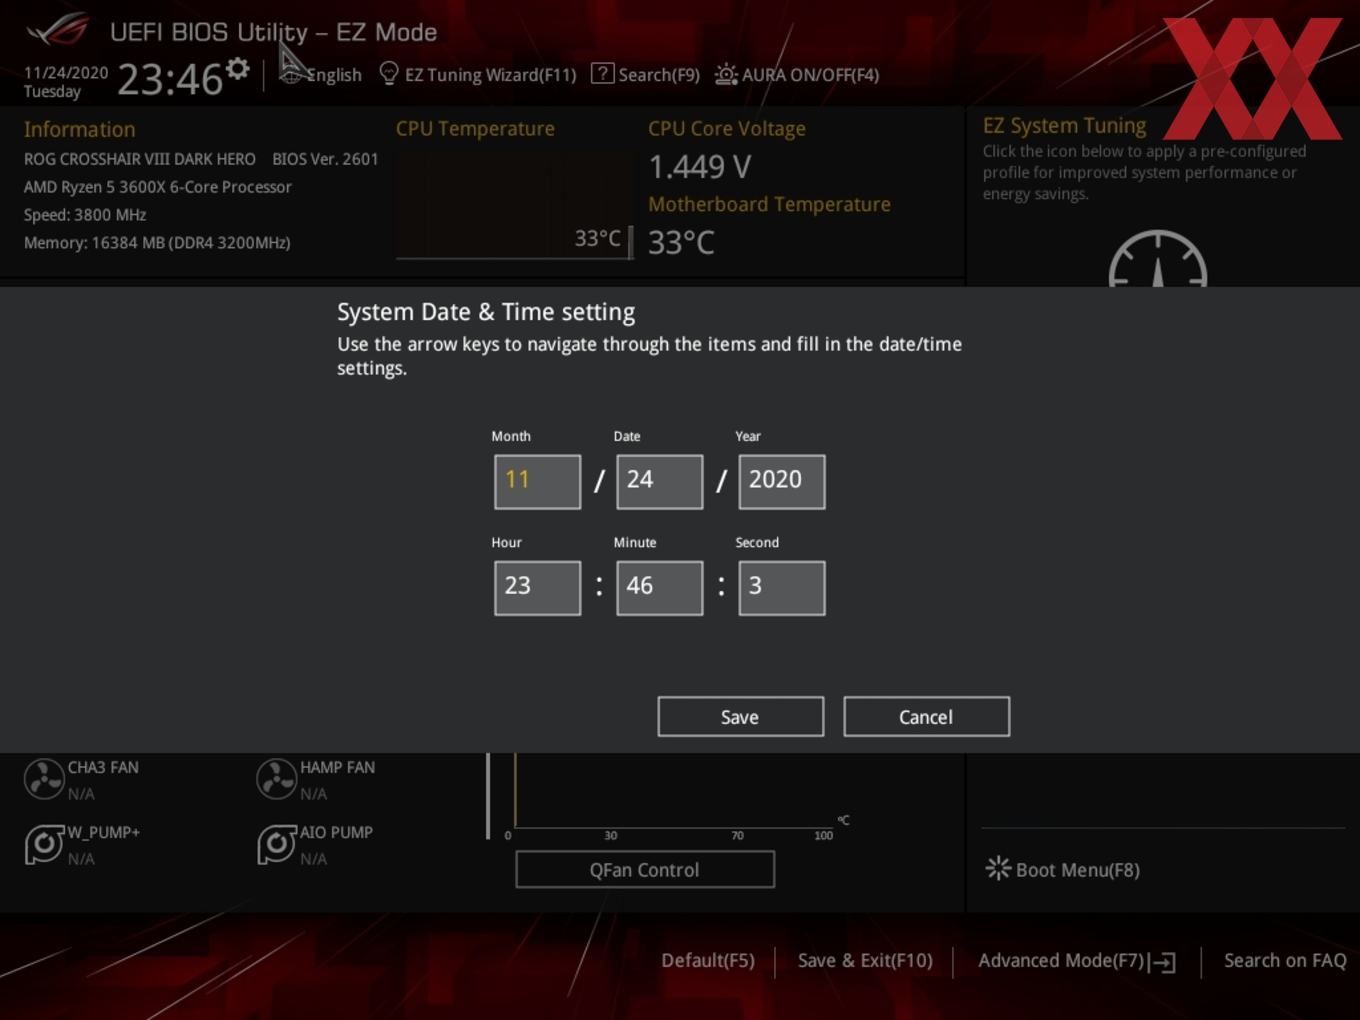The height and width of the screenshot is (1020, 1360).
Task: Open Boot Menu(F8)
Action: click(1062, 869)
